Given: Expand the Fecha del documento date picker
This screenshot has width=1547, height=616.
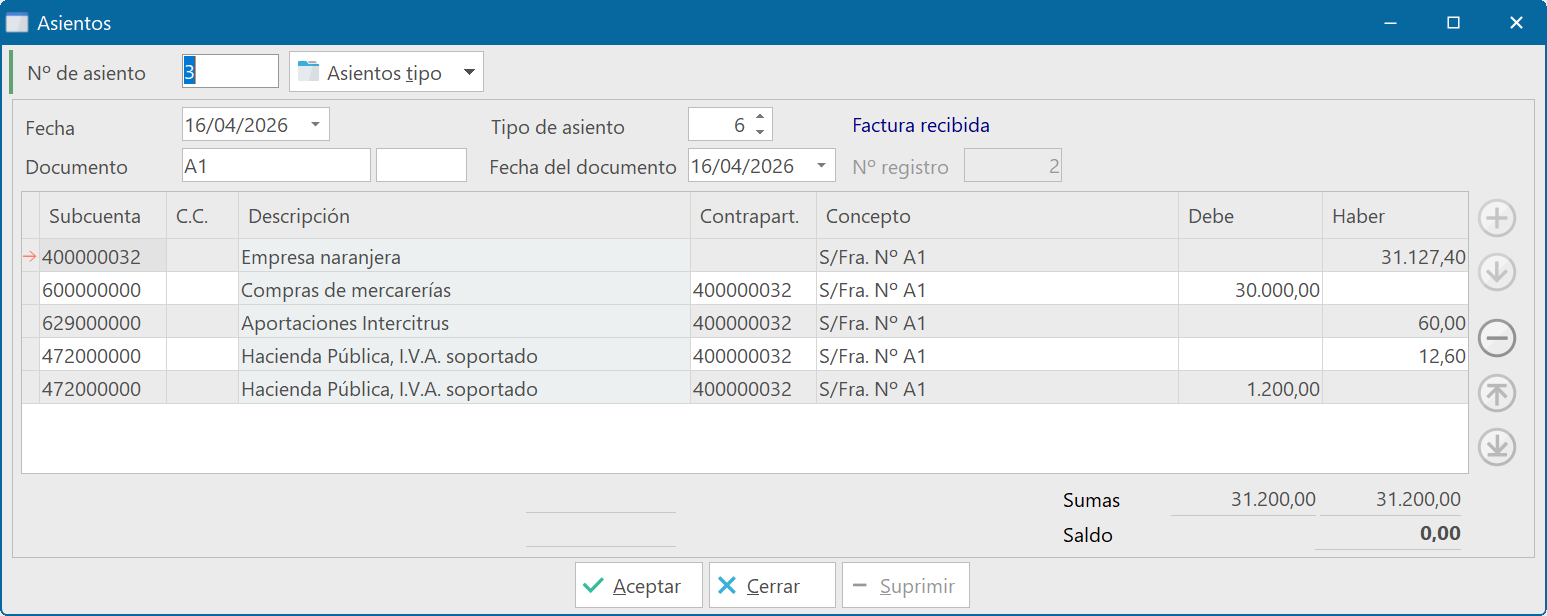Looking at the screenshot, I should point(821,166).
